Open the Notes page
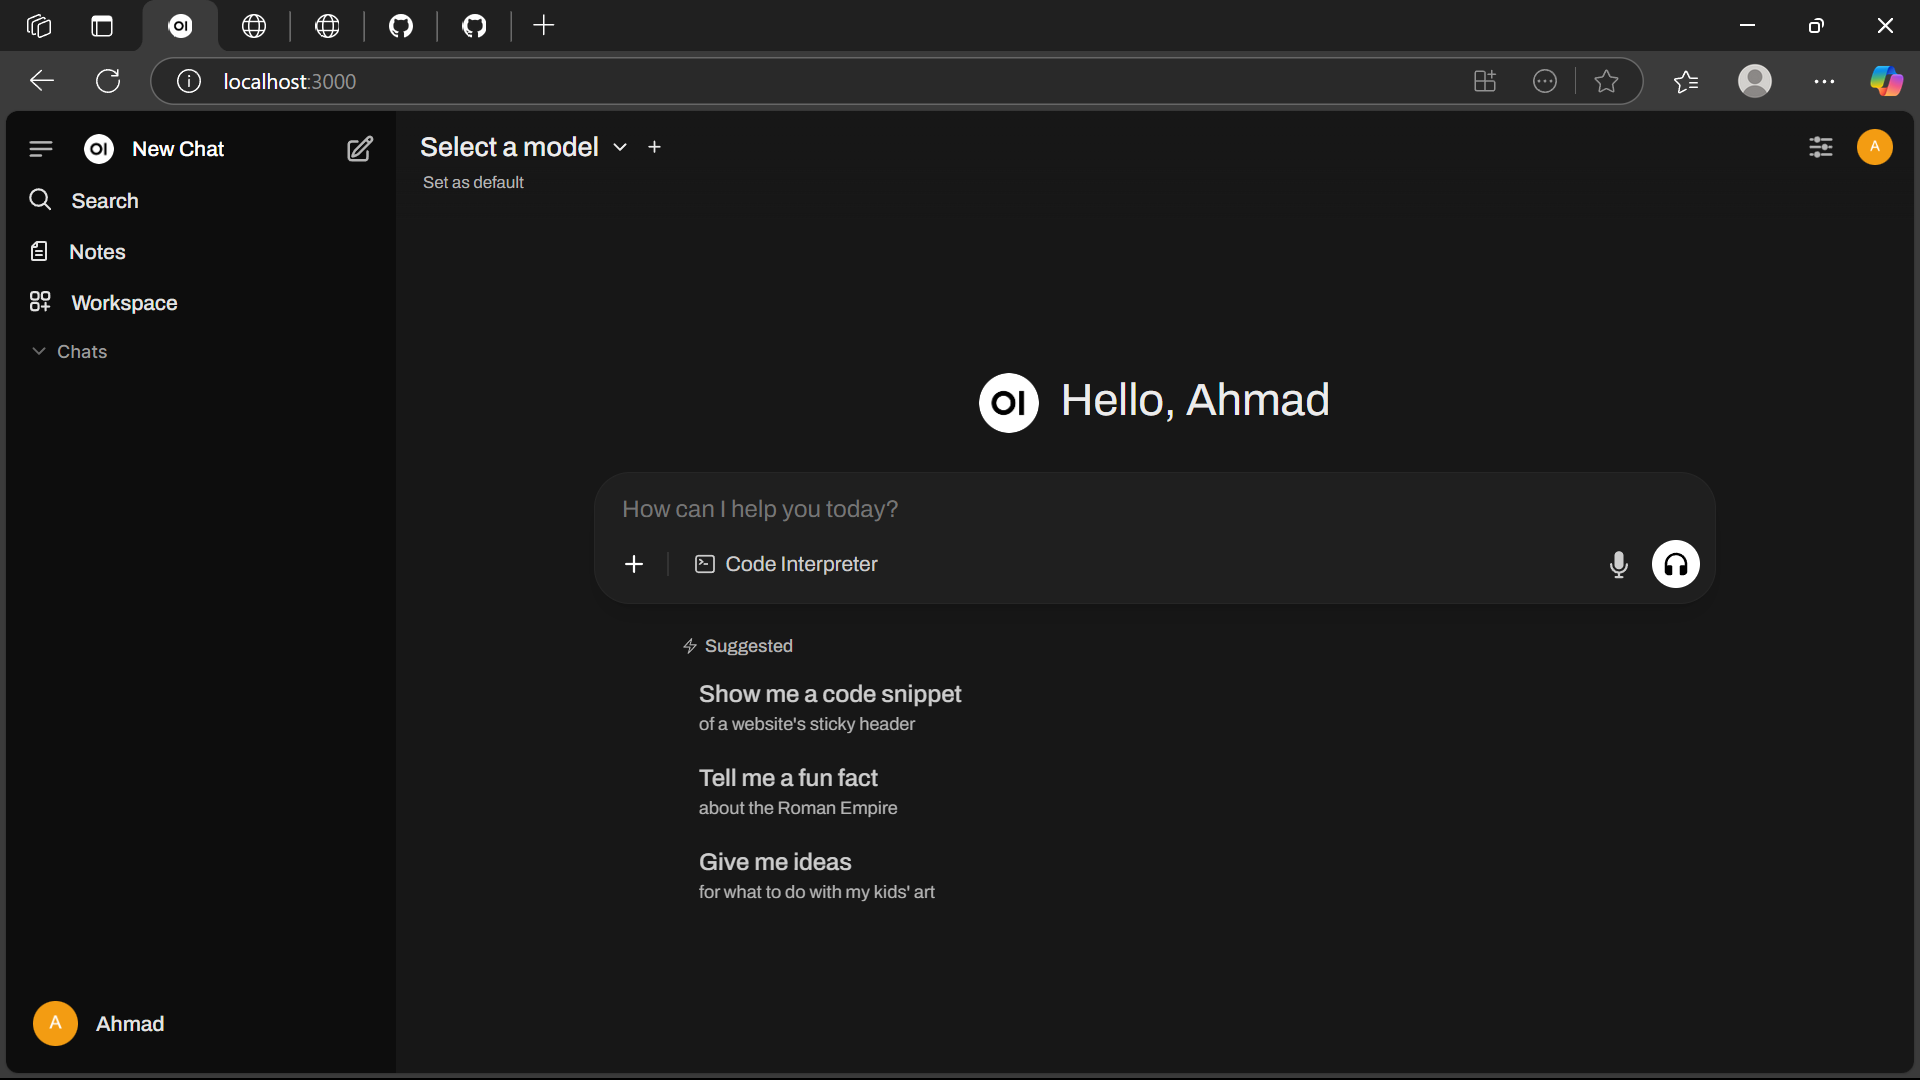This screenshot has height=1080, width=1920. tap(97, 252)
